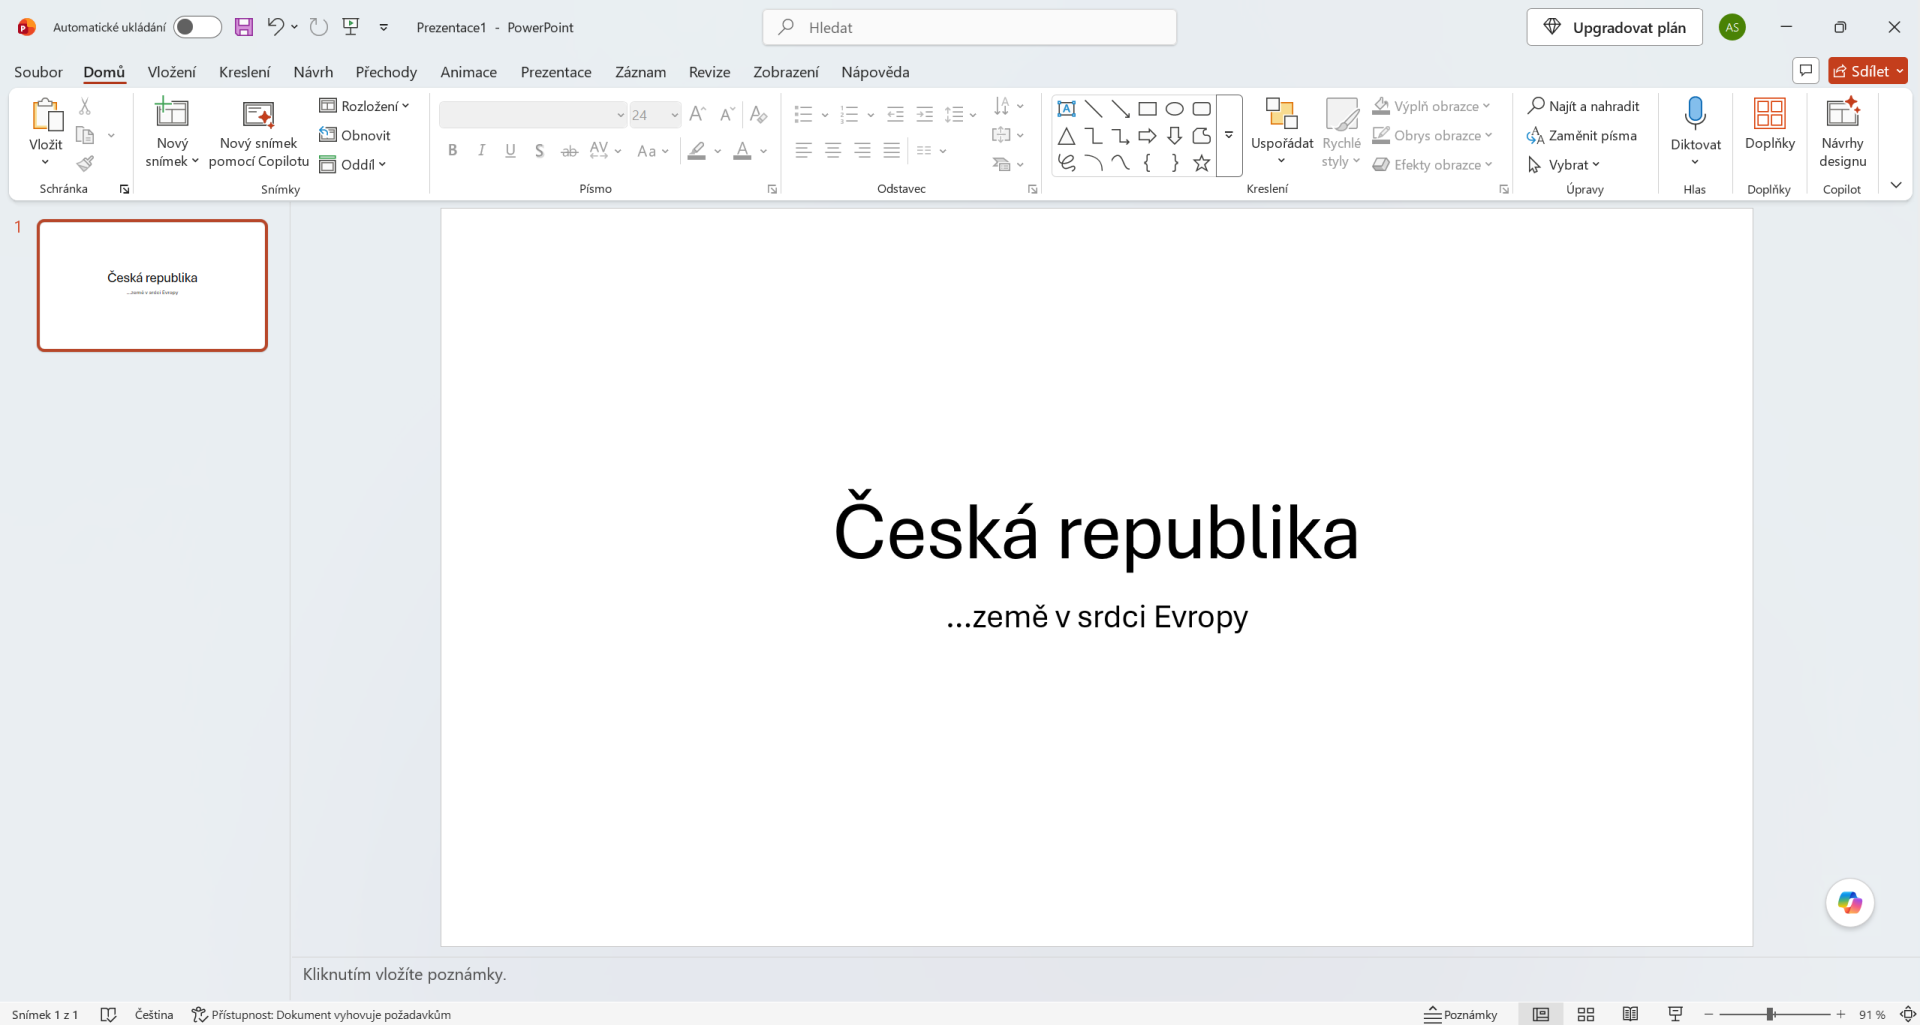Screen dimensions: 1920x1025
Task: Click Nový snímek pomocí Copilotu
Action: (259, 133)
